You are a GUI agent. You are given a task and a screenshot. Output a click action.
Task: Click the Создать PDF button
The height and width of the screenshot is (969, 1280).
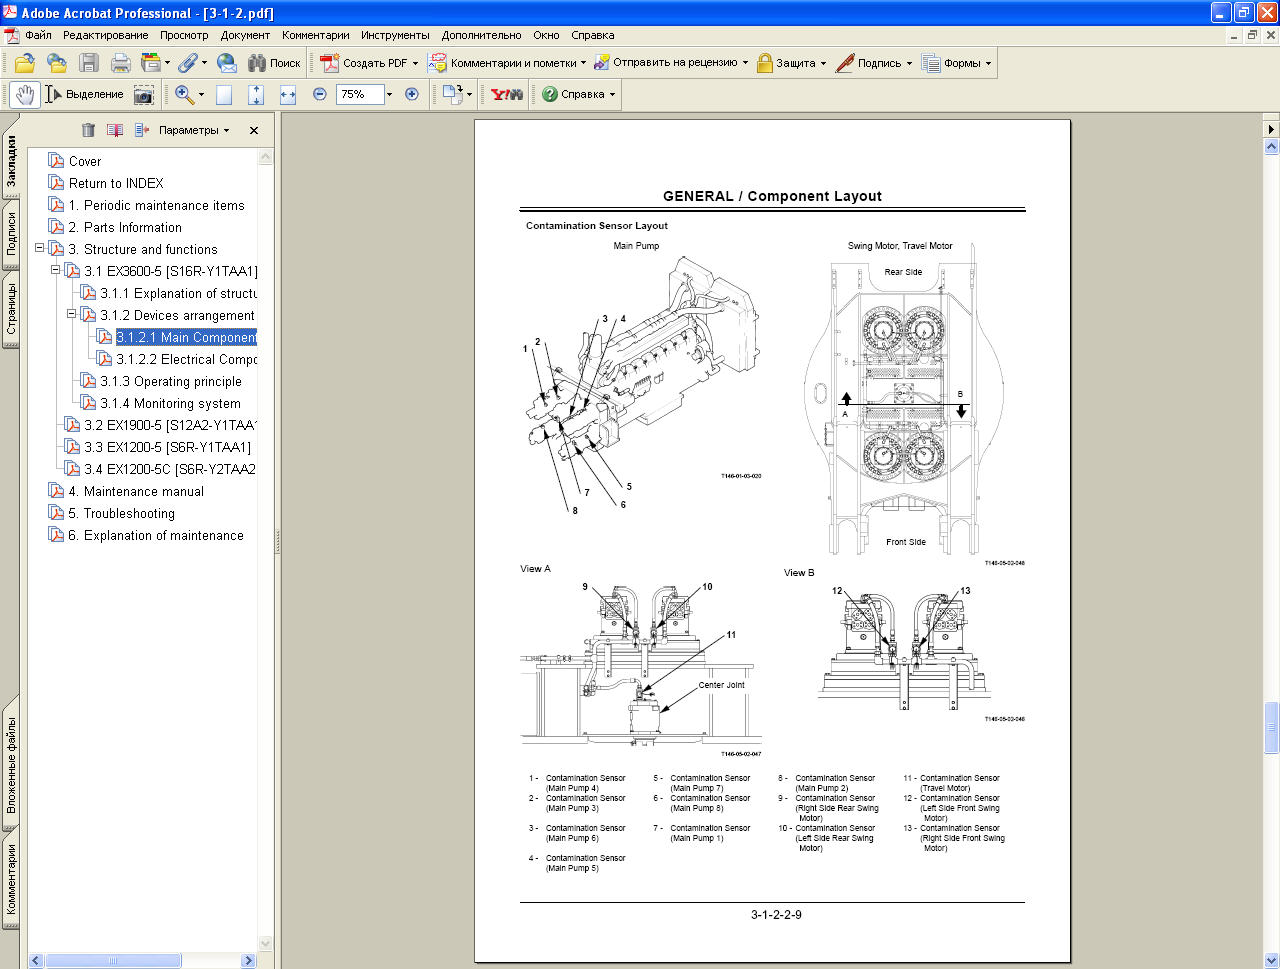[x=368, y=63]
